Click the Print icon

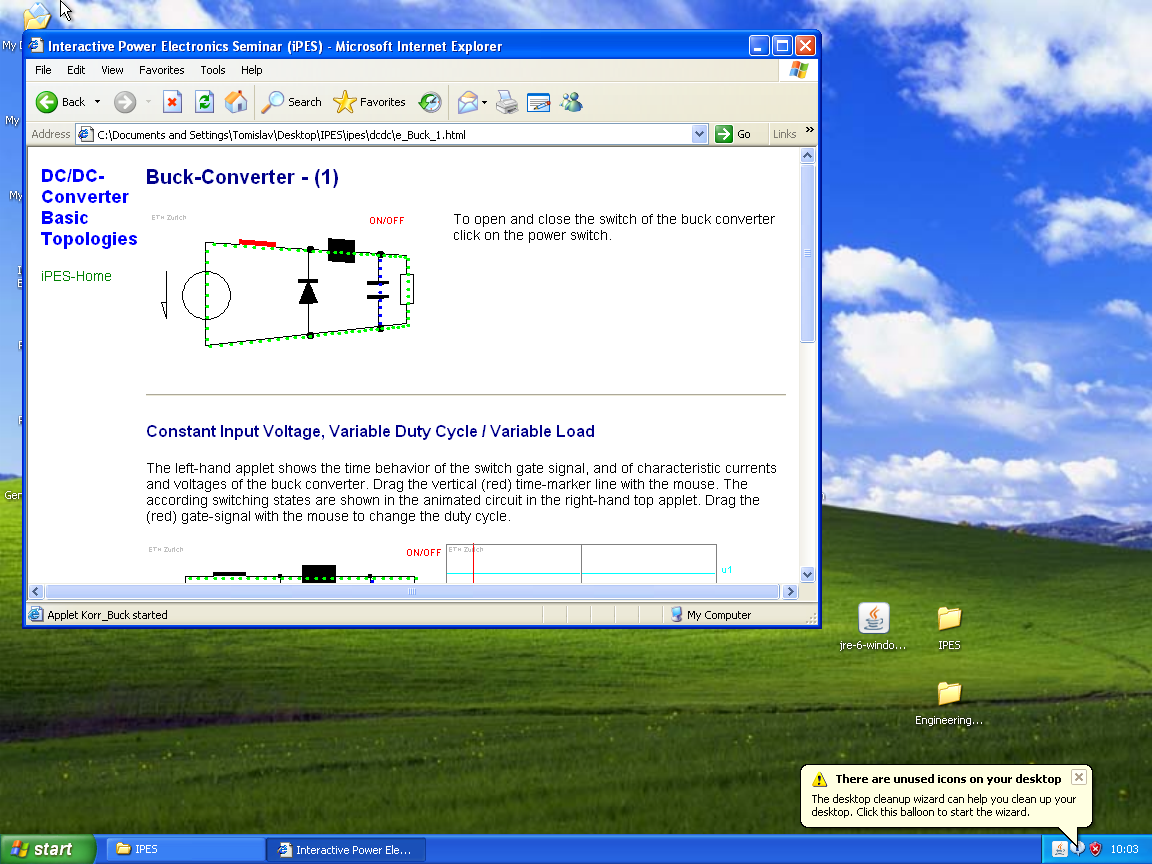(x=507, y=102)
